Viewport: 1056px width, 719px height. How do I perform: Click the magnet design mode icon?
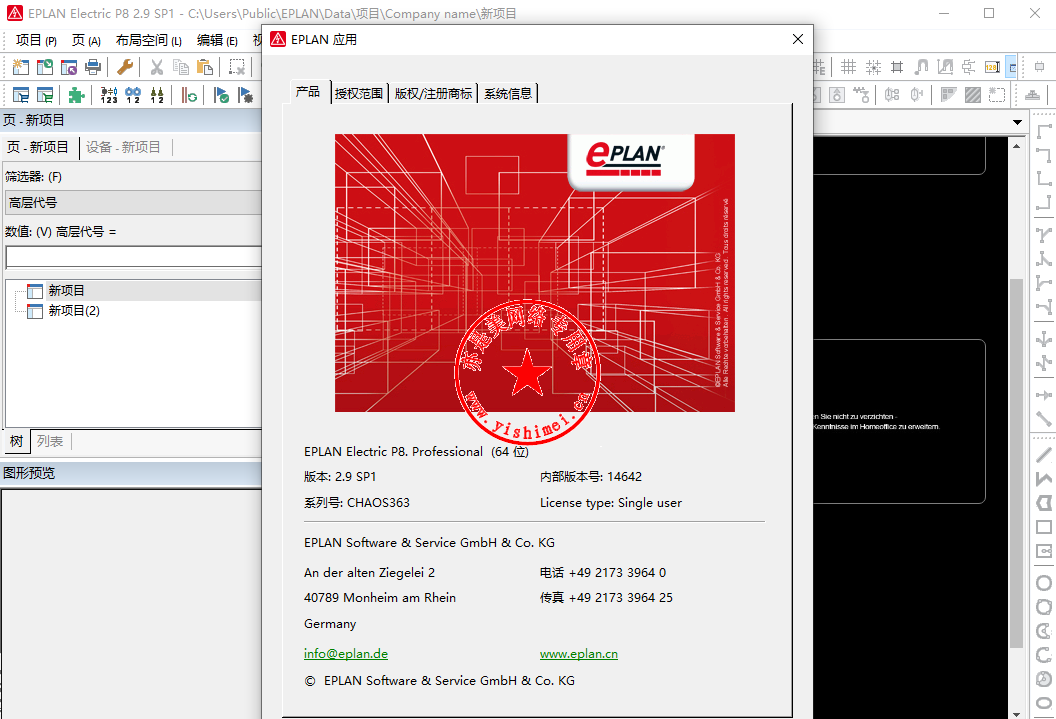tap(921, 67)
